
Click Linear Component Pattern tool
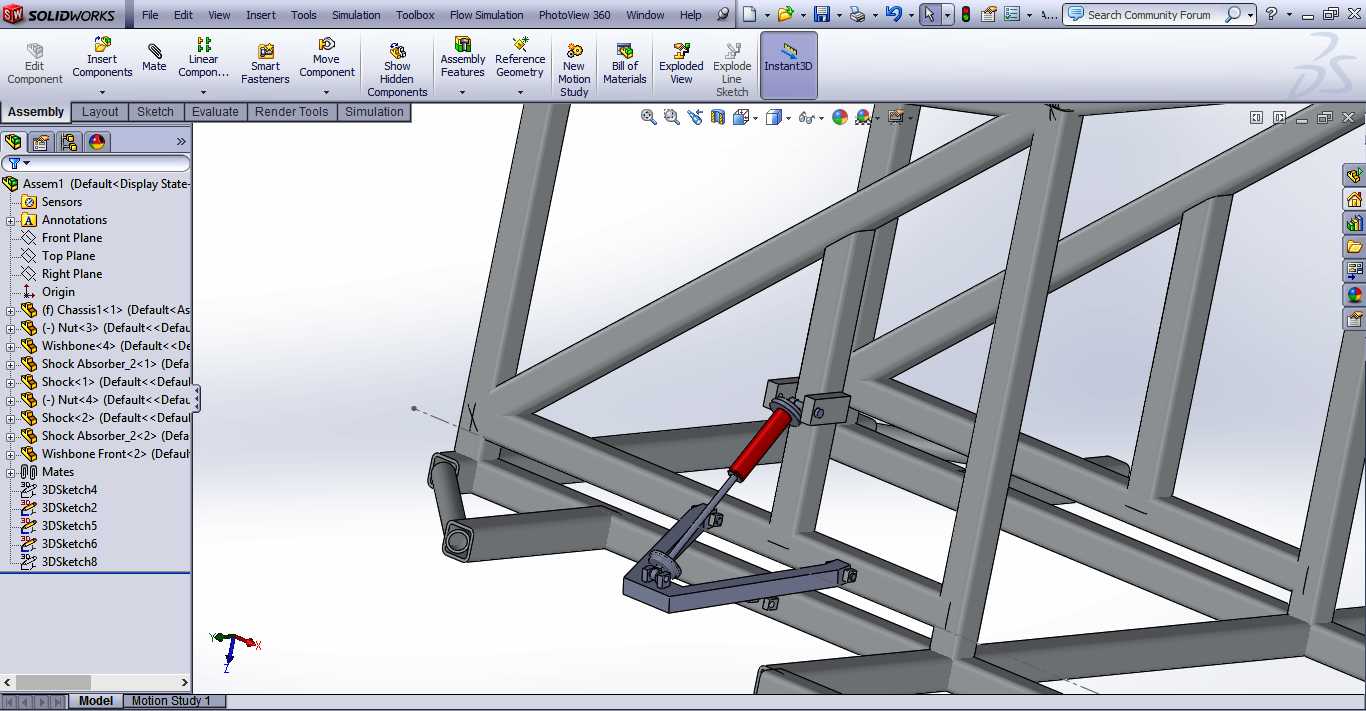coord(203,58)
